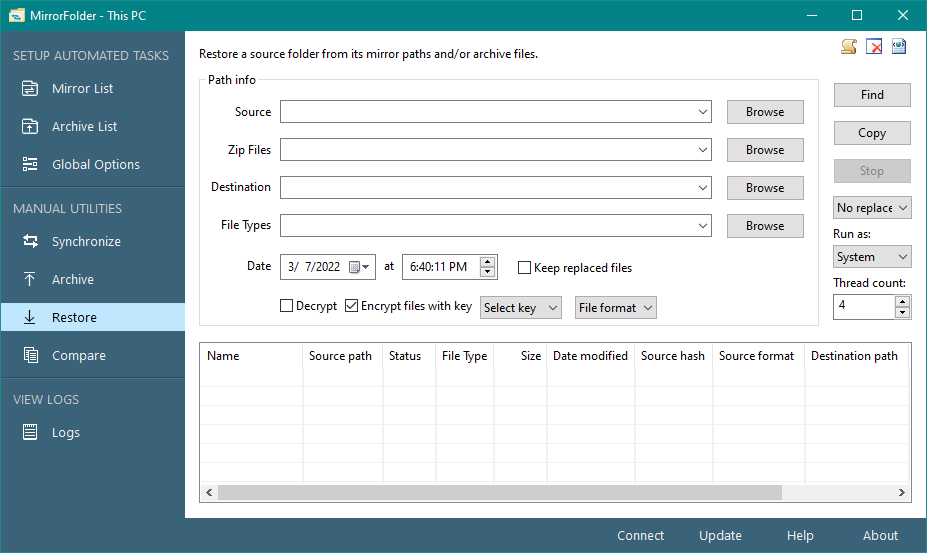This screenshot has height=553, width=927.
Task: Enable the Decrypt checkbox
Action: [286, 306]
